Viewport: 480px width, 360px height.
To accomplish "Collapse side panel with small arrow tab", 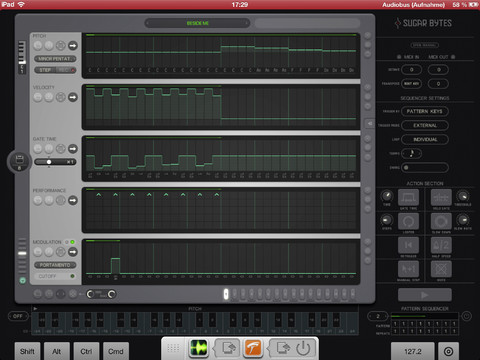I will (369, 124).
